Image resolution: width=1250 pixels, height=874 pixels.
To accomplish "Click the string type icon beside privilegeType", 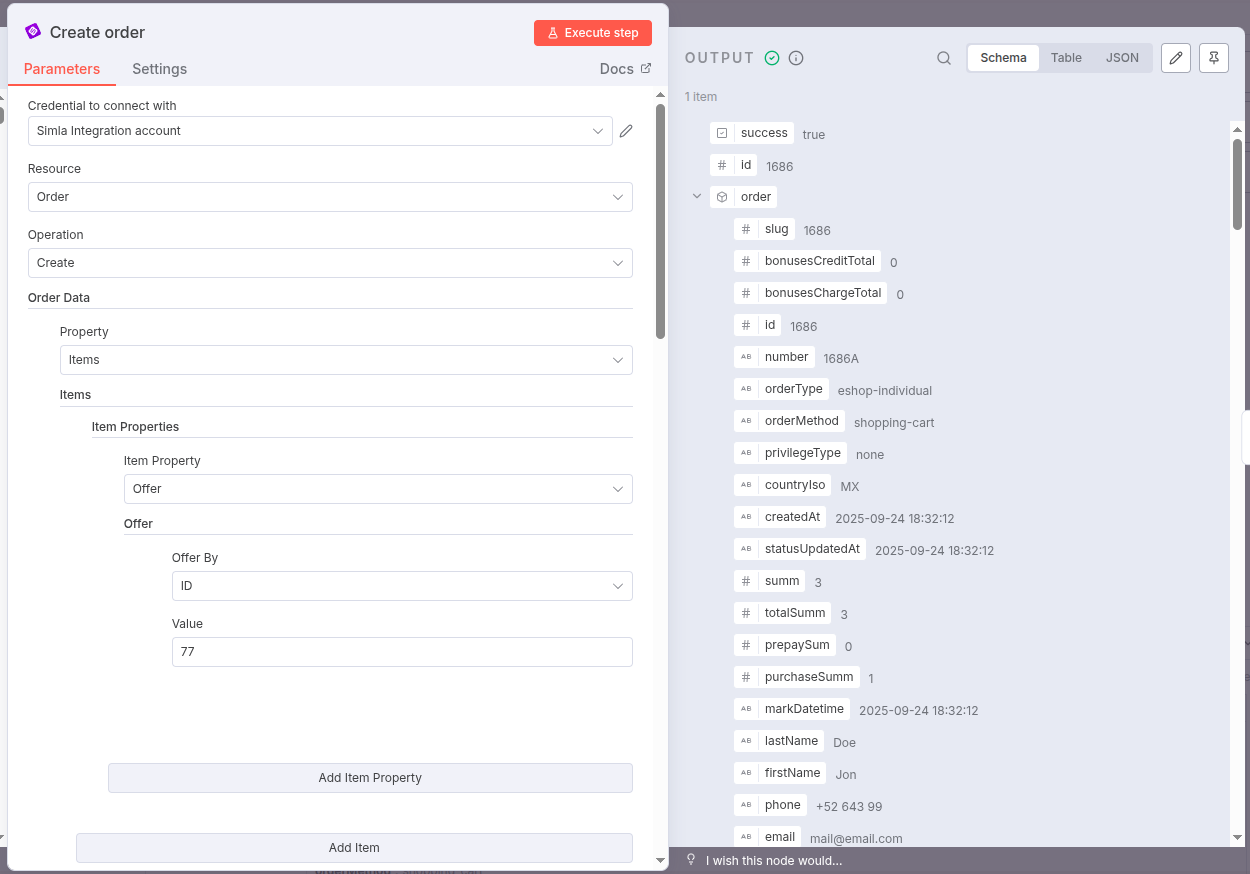I will (746, 453).
